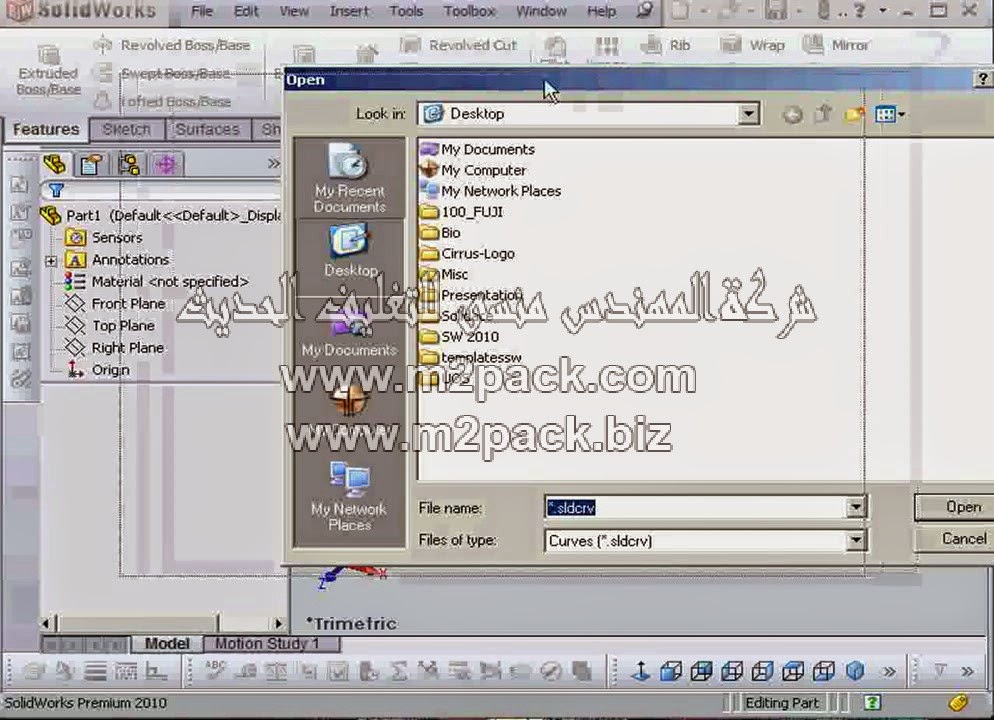Click the status bar help icon
This screenshot has height=720, width=994.
point(872,702)
